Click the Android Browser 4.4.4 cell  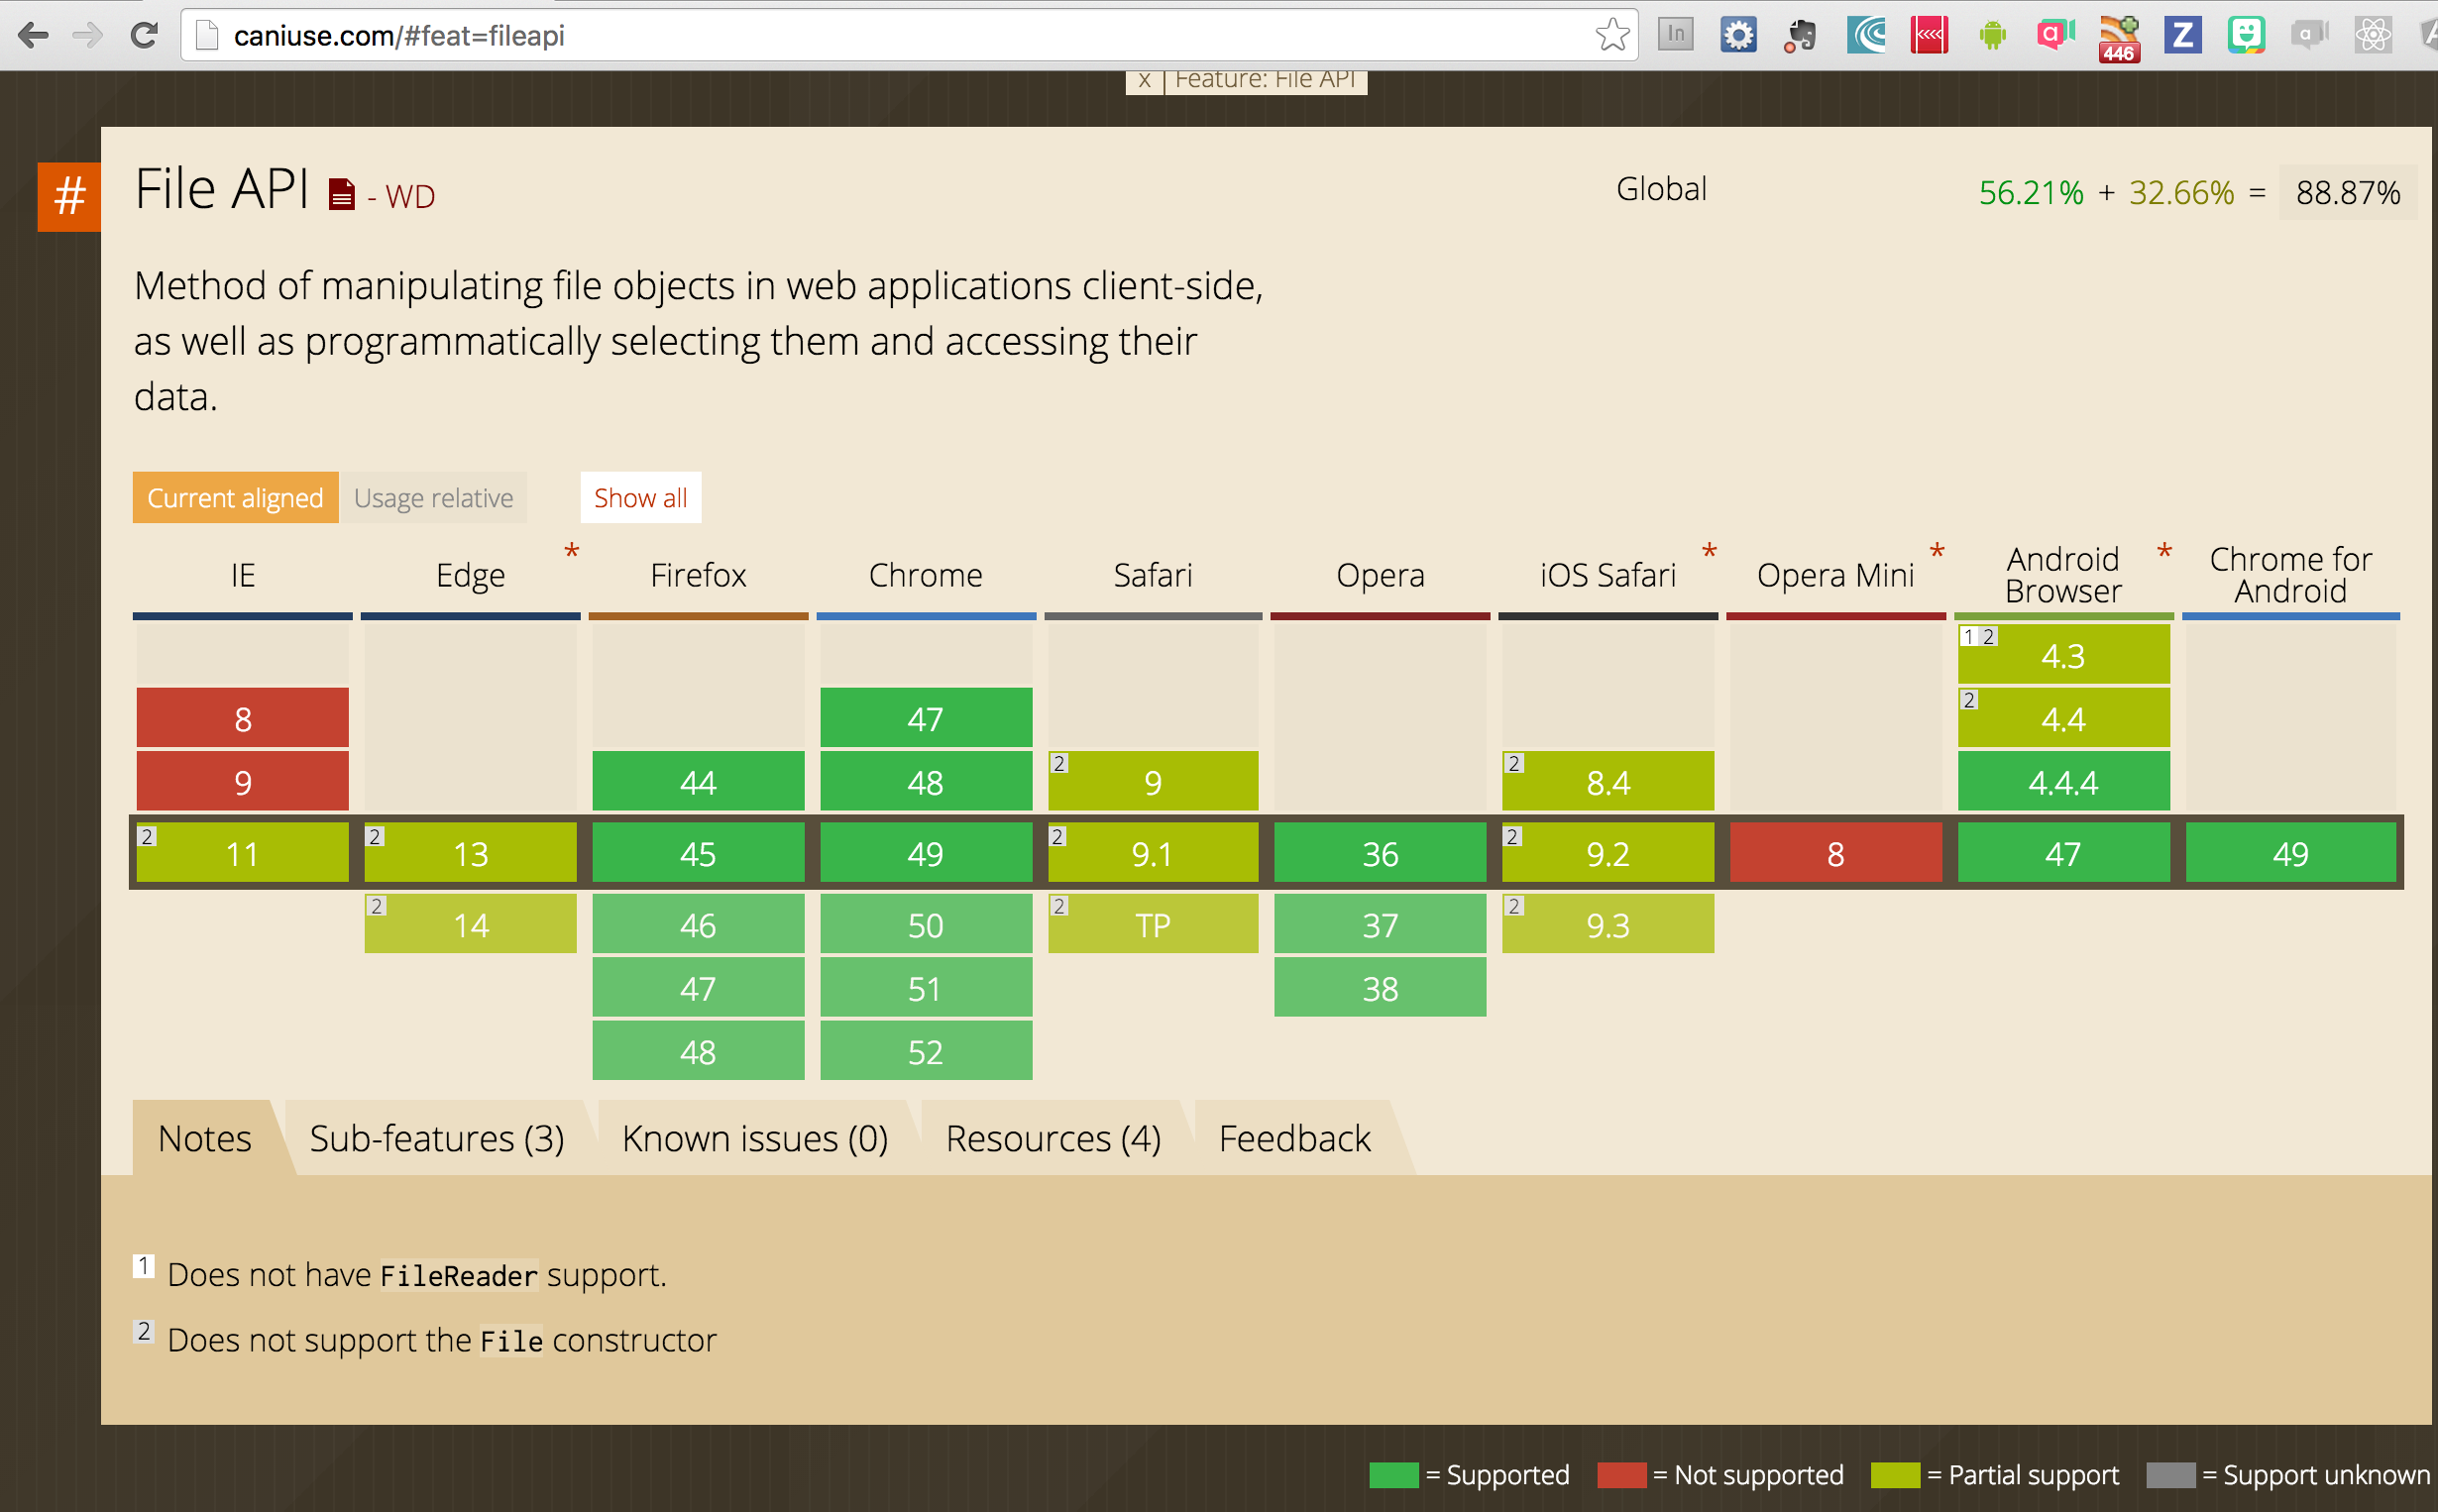click(x=2064, y=781)
